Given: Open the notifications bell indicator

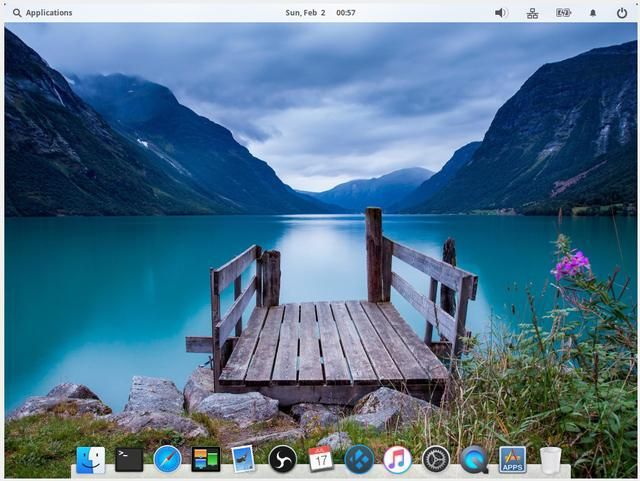Looking at the screenshot, I should coord(592,13).
